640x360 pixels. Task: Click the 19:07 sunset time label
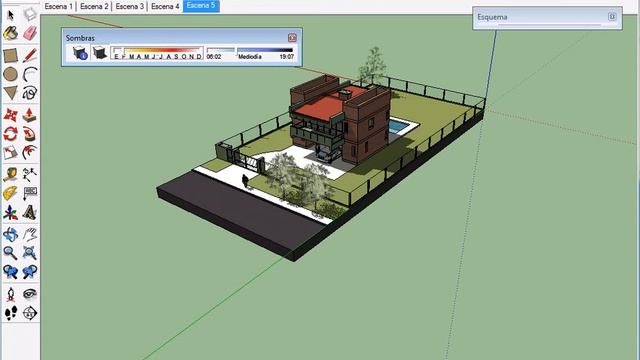[x=287, y=57]
